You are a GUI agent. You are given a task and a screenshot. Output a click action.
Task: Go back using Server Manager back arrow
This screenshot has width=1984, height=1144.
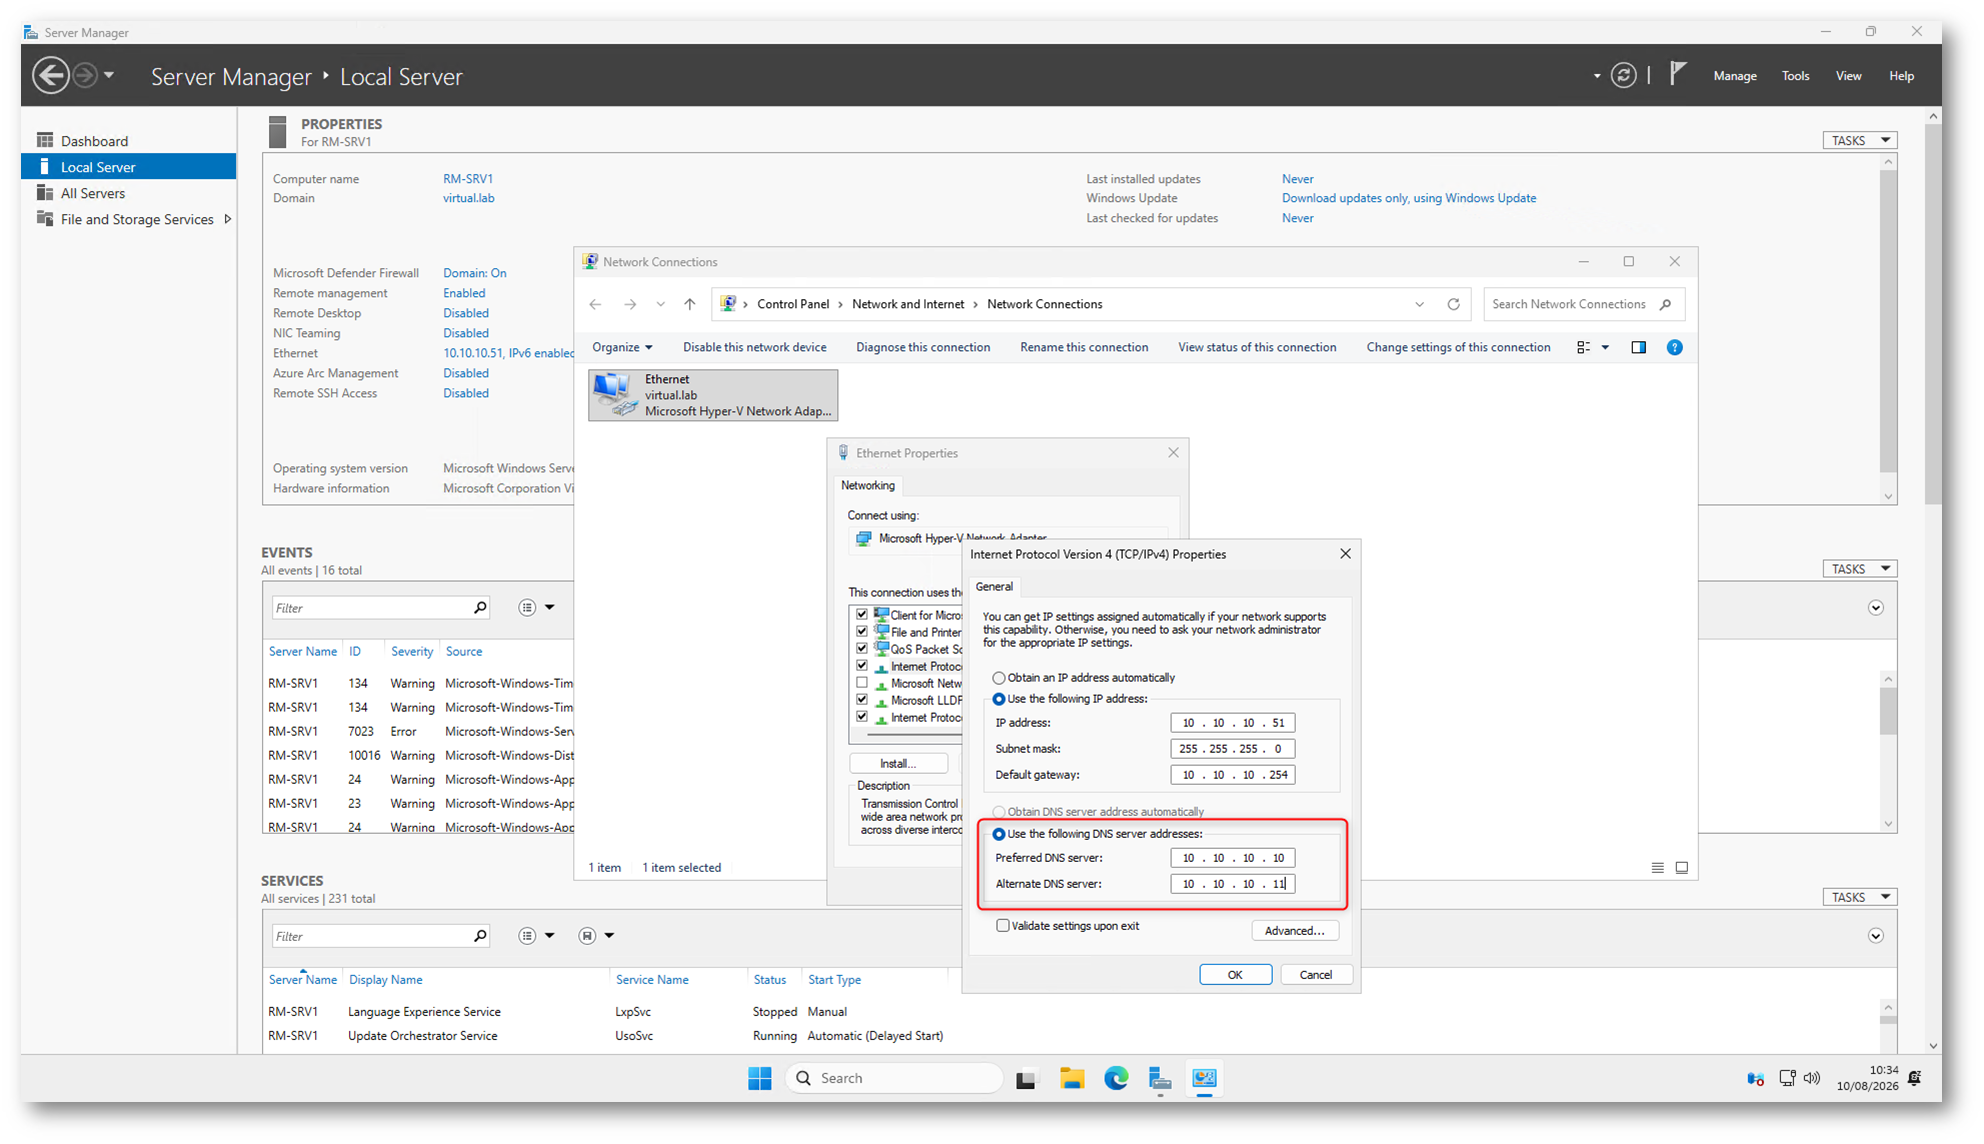pos(51,75)
